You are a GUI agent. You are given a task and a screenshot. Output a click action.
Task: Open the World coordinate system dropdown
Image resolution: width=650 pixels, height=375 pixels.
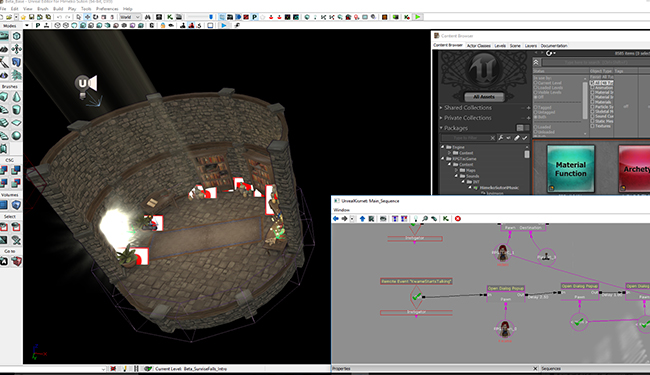pos(130,17)
